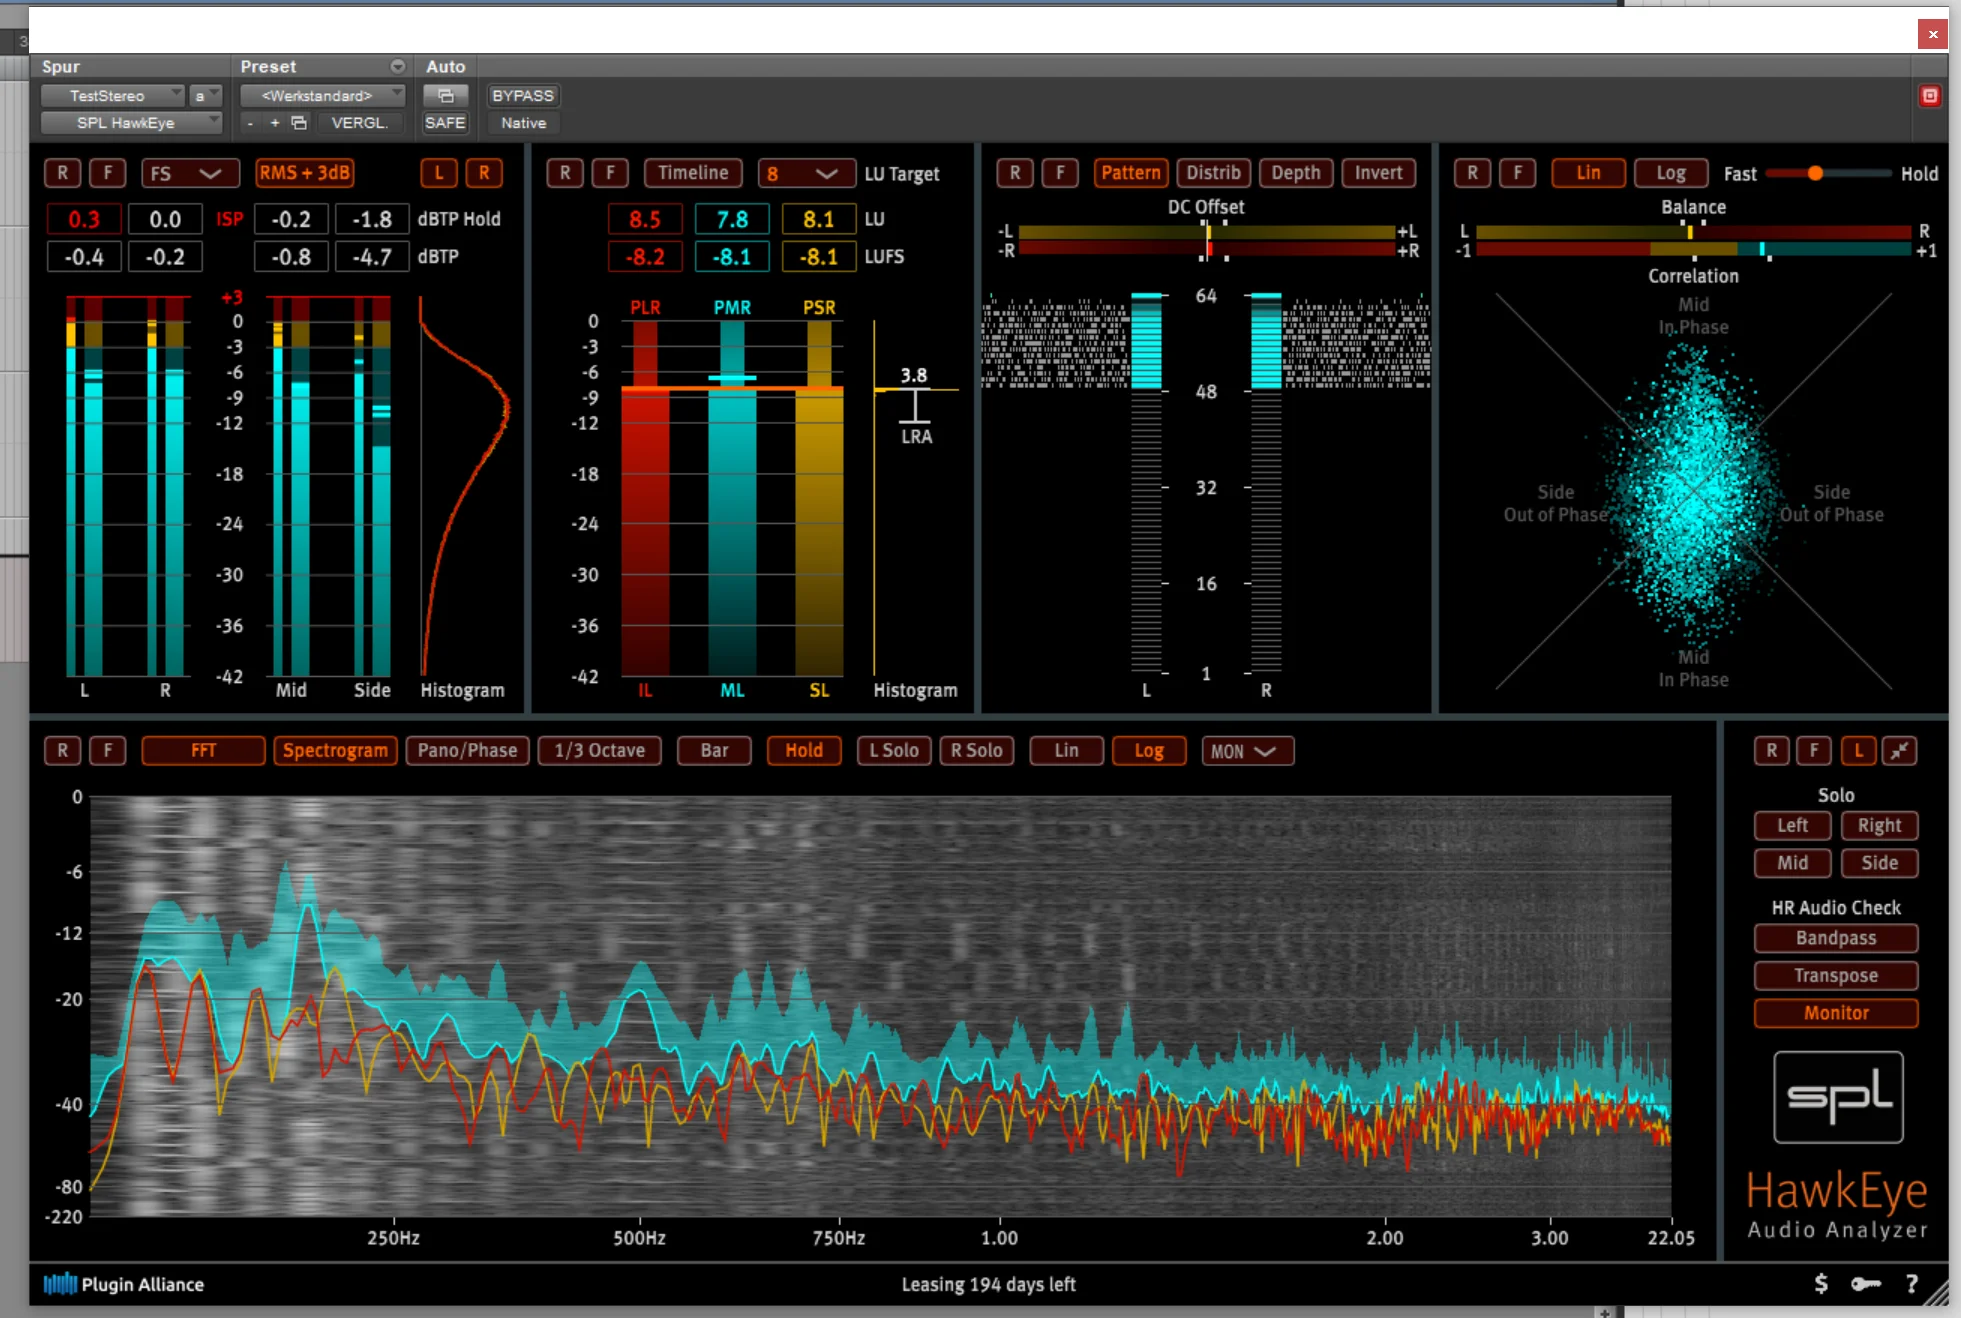Open the license key icon in footer
Viewport: 1961px width, 1318px height.
pos(1865,1284)
